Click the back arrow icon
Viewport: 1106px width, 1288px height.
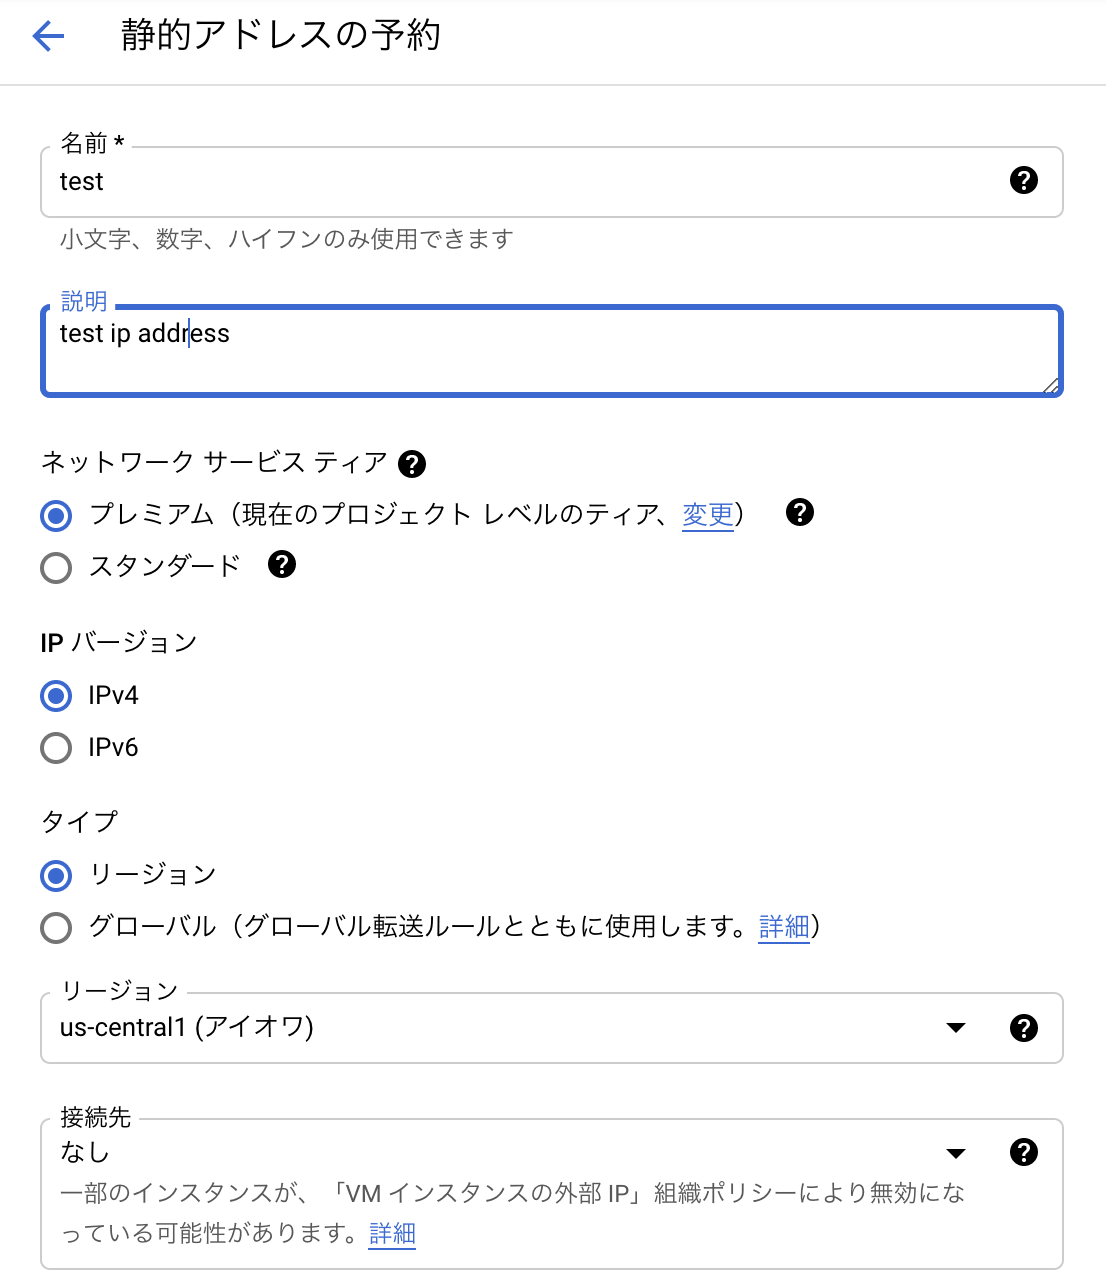(48, 37)
